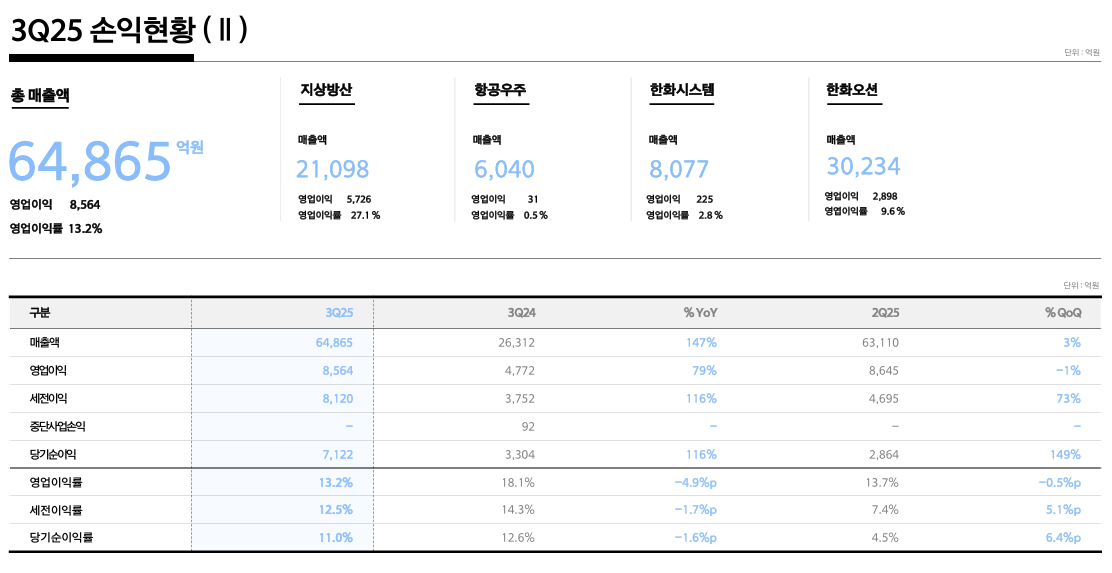
Task: Select the 3Q24 세전이익률 cell 14.3%
Action: (x=518, y=510)
